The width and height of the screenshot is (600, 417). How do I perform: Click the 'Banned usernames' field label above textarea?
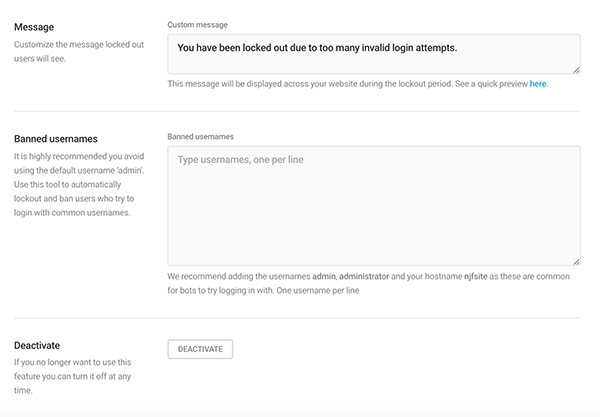(201, 137)
